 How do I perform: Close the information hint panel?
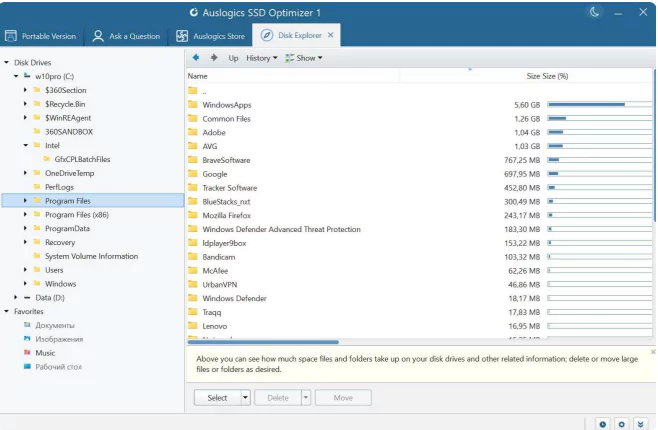[x=653, y=352]
